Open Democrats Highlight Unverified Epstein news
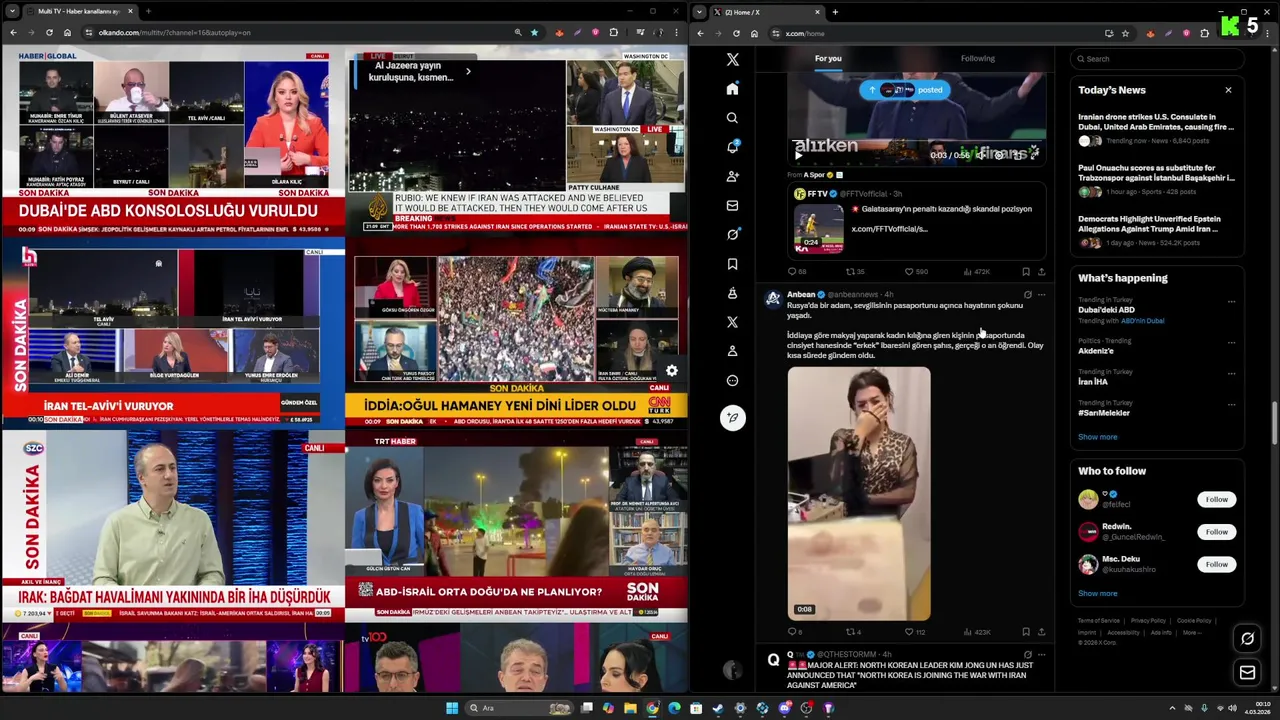 [1157, 230]
